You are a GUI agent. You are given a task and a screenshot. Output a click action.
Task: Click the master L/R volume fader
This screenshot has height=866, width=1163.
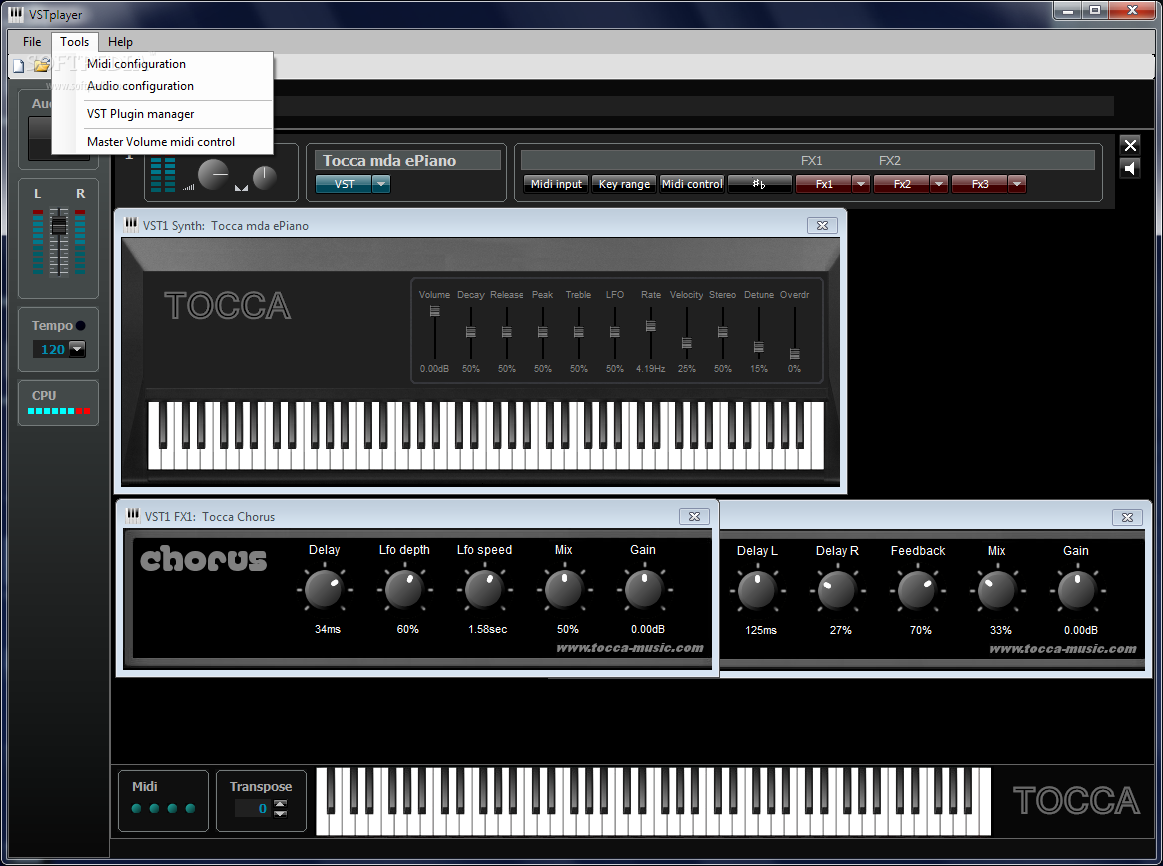[x=59, y=225]
